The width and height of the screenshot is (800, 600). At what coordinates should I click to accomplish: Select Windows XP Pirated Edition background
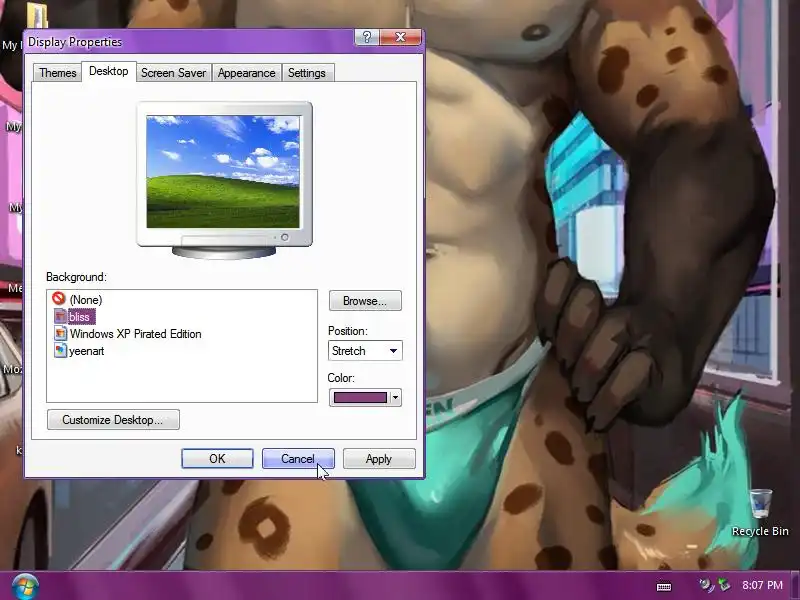128,334
